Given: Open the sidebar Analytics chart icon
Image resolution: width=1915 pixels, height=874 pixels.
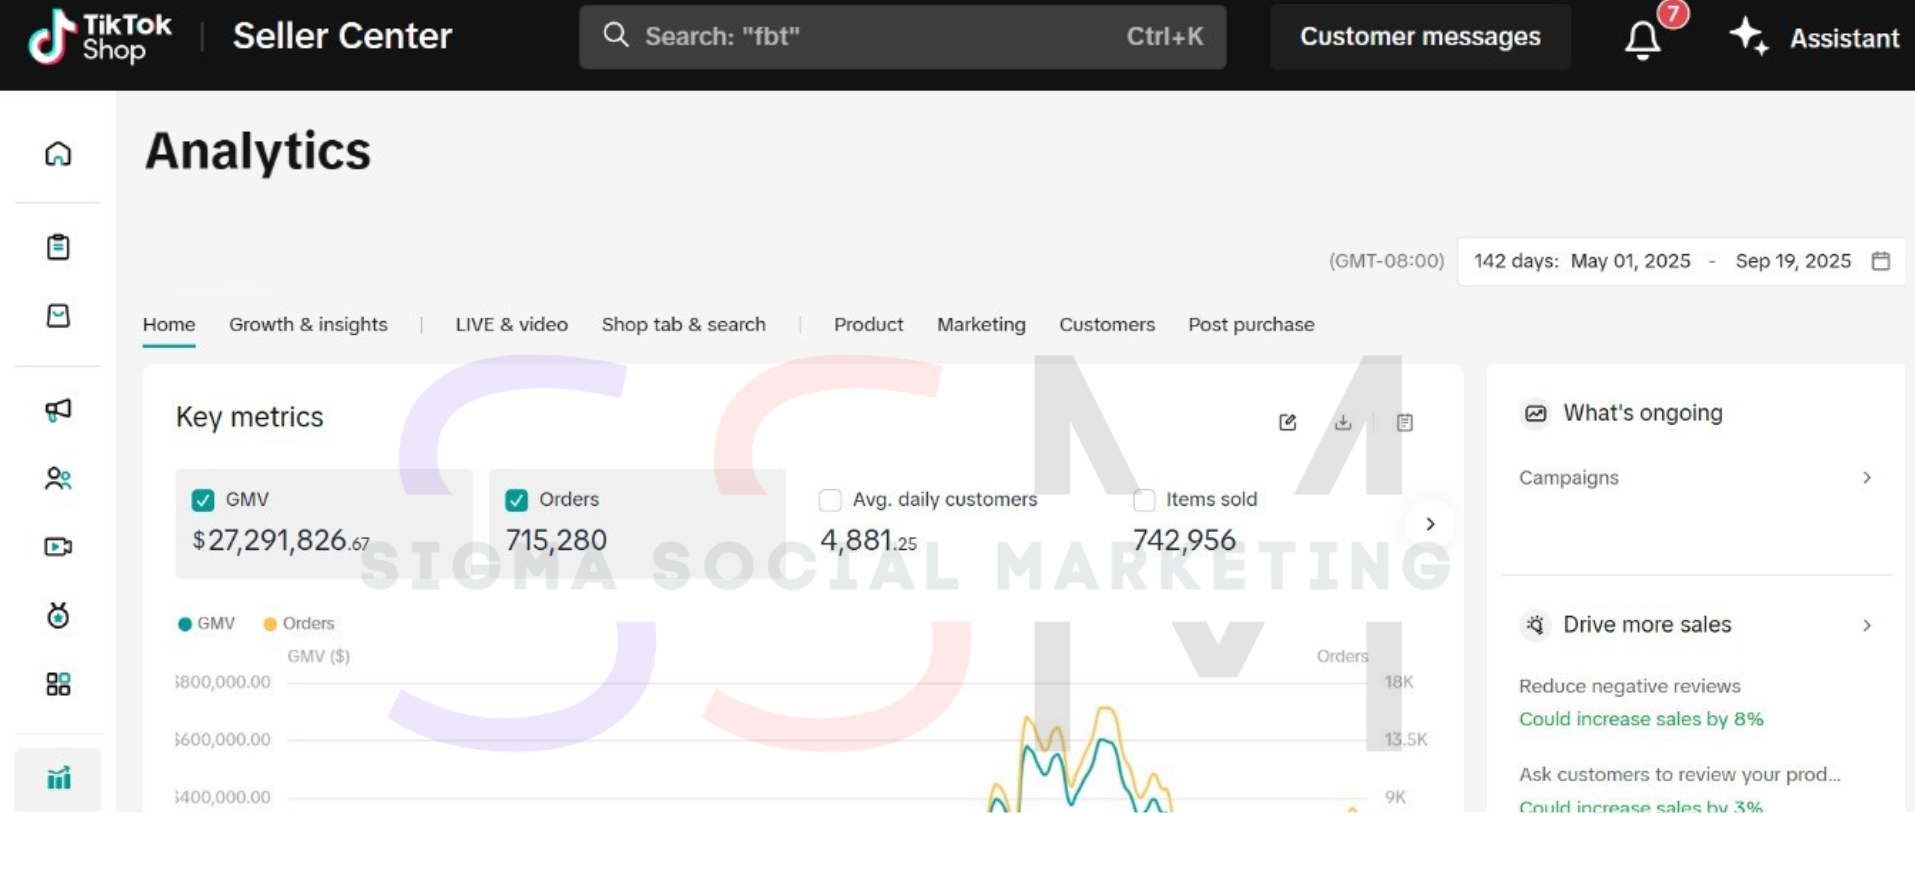Looking at the screenshot, I should pyautogui.click(x=58, y=778).
